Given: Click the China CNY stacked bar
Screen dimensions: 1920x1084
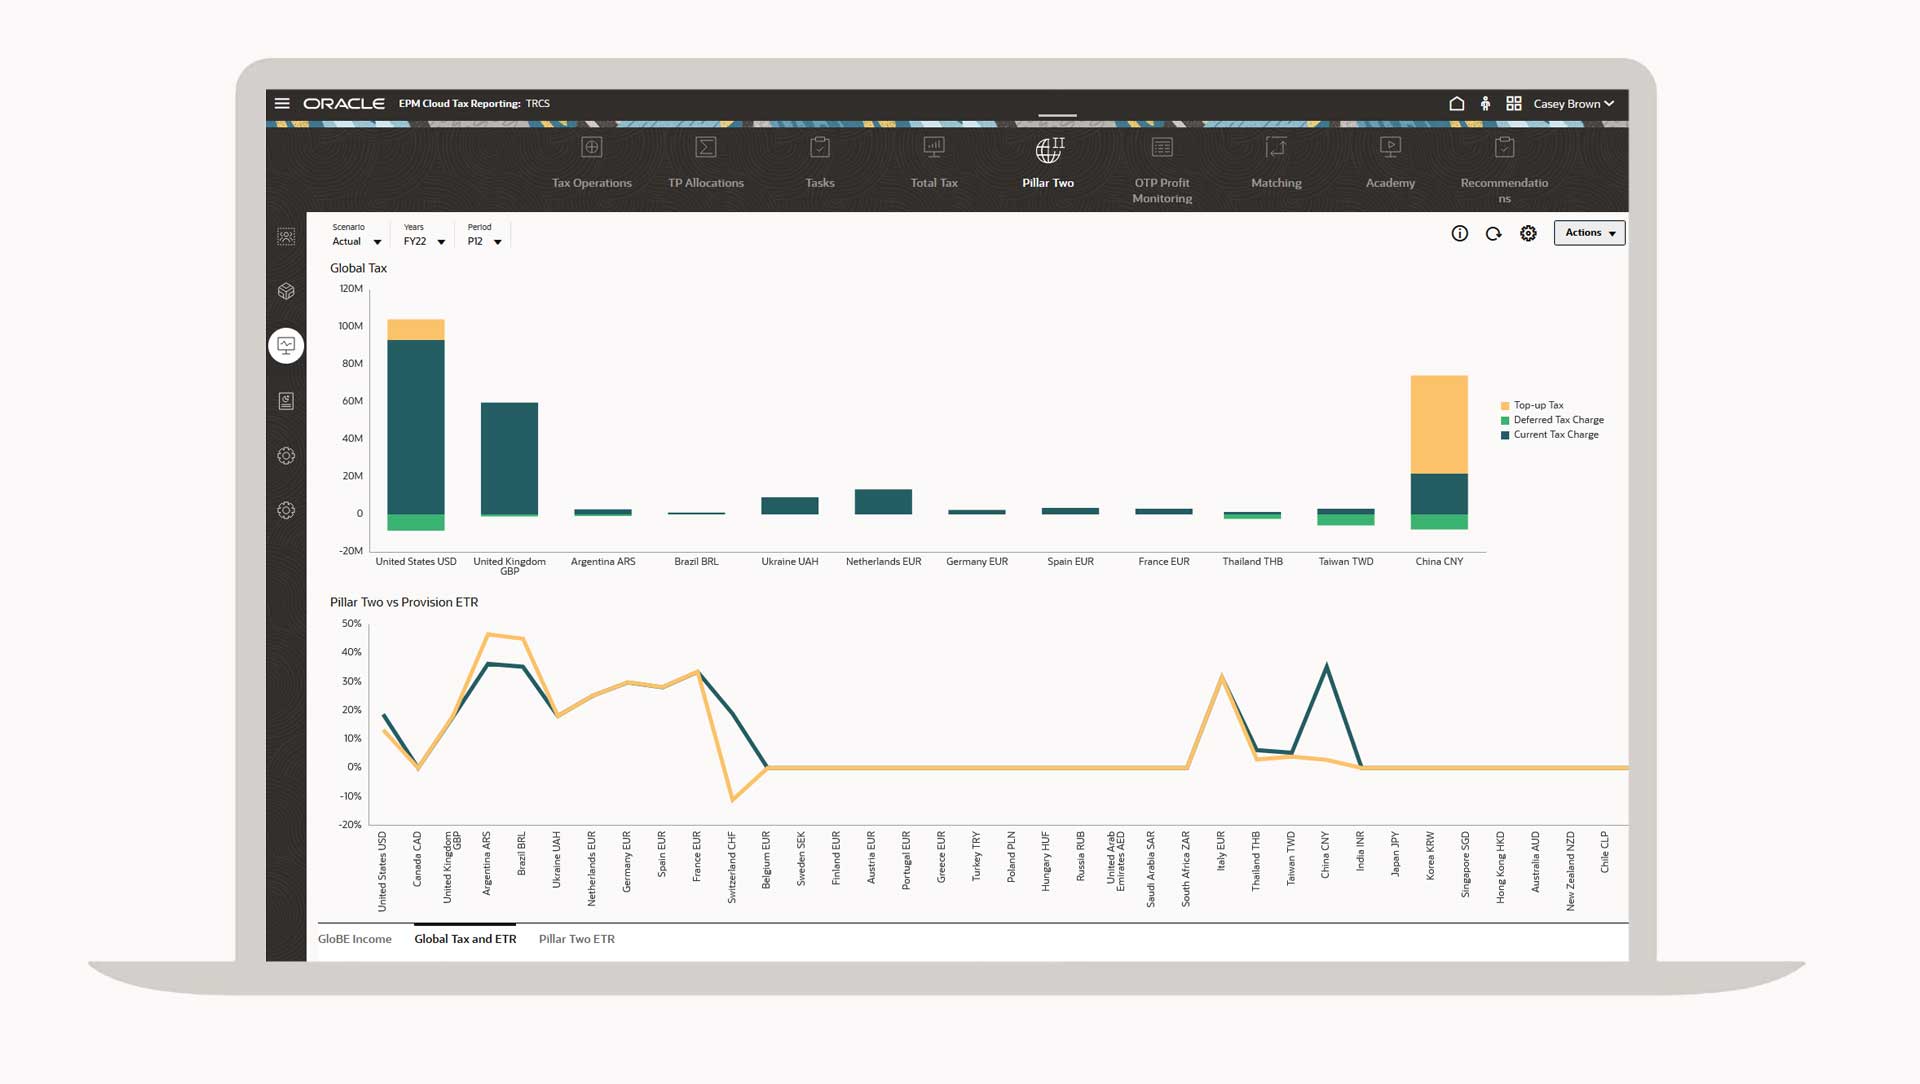Looking at the screenshot, I should (x=1438, y=450).
